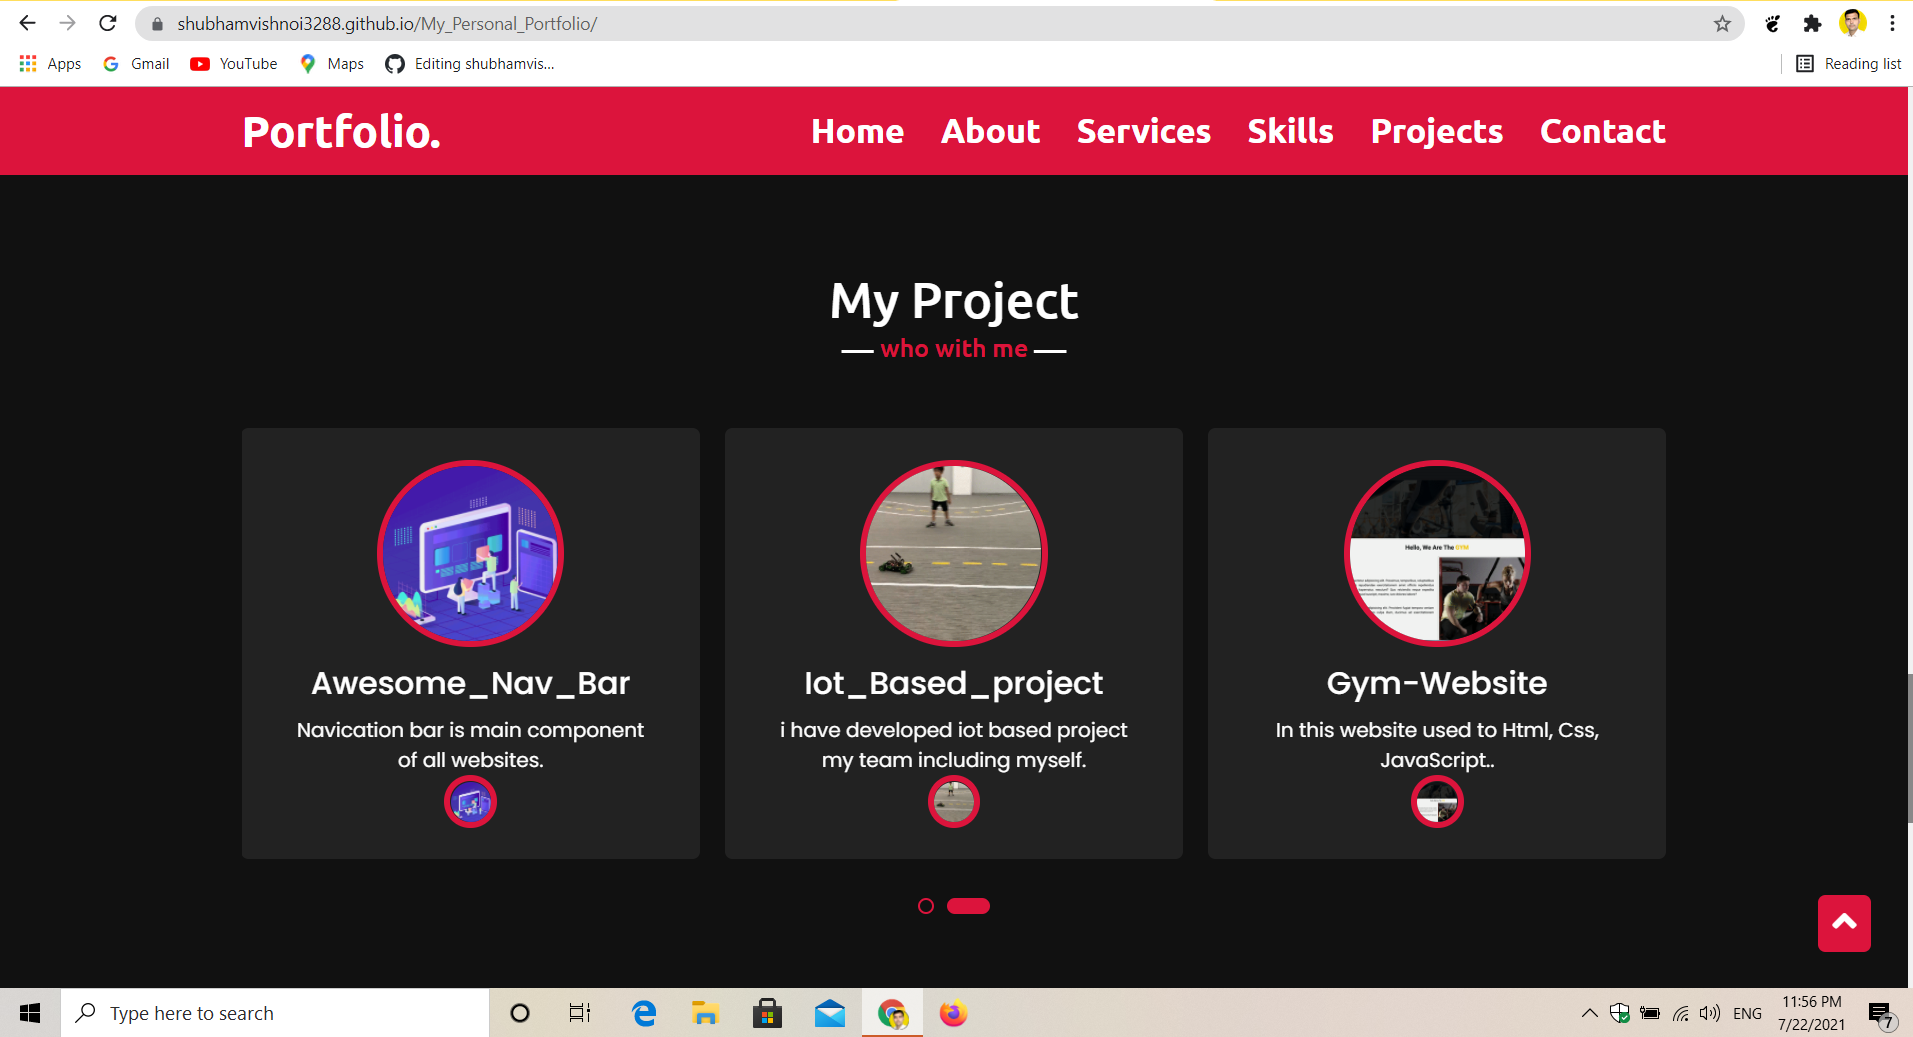1913x1037 pixels.
Task: Open YouTube bookmark
Action: click(234, 64)
